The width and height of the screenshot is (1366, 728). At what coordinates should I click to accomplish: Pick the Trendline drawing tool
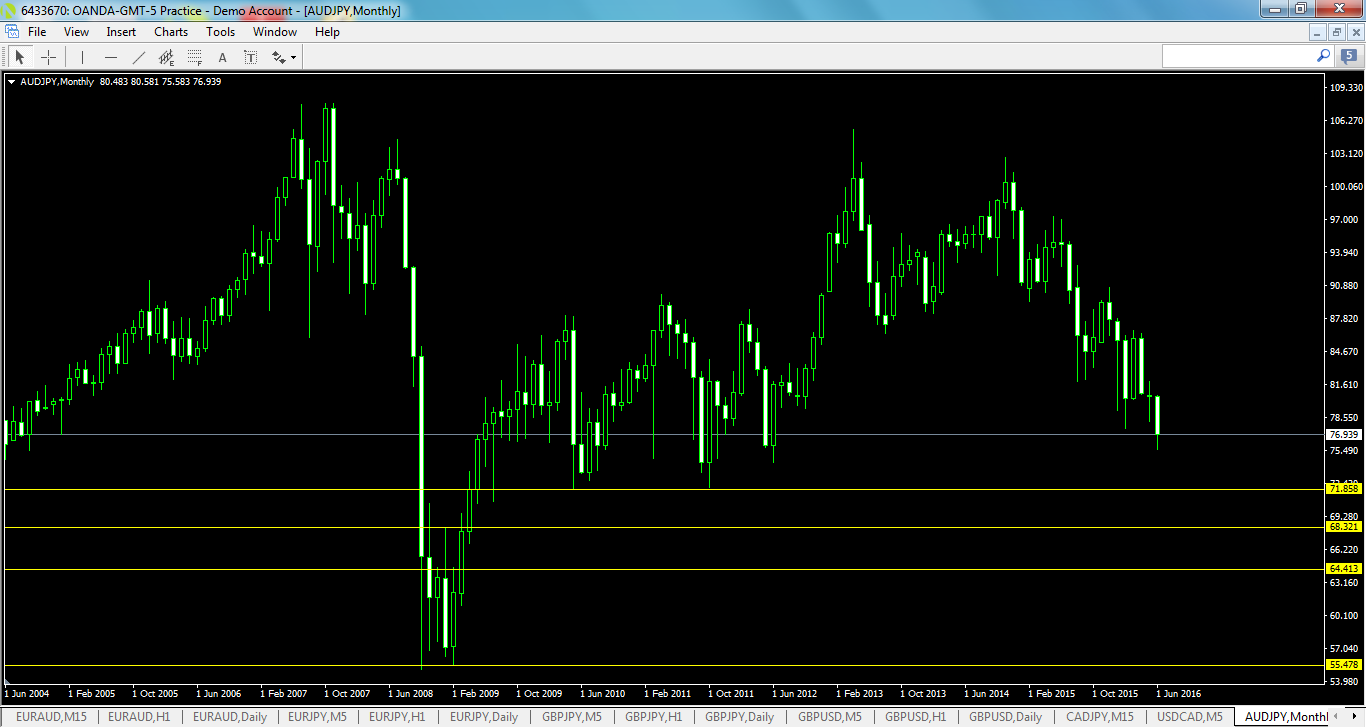point(138,57)
